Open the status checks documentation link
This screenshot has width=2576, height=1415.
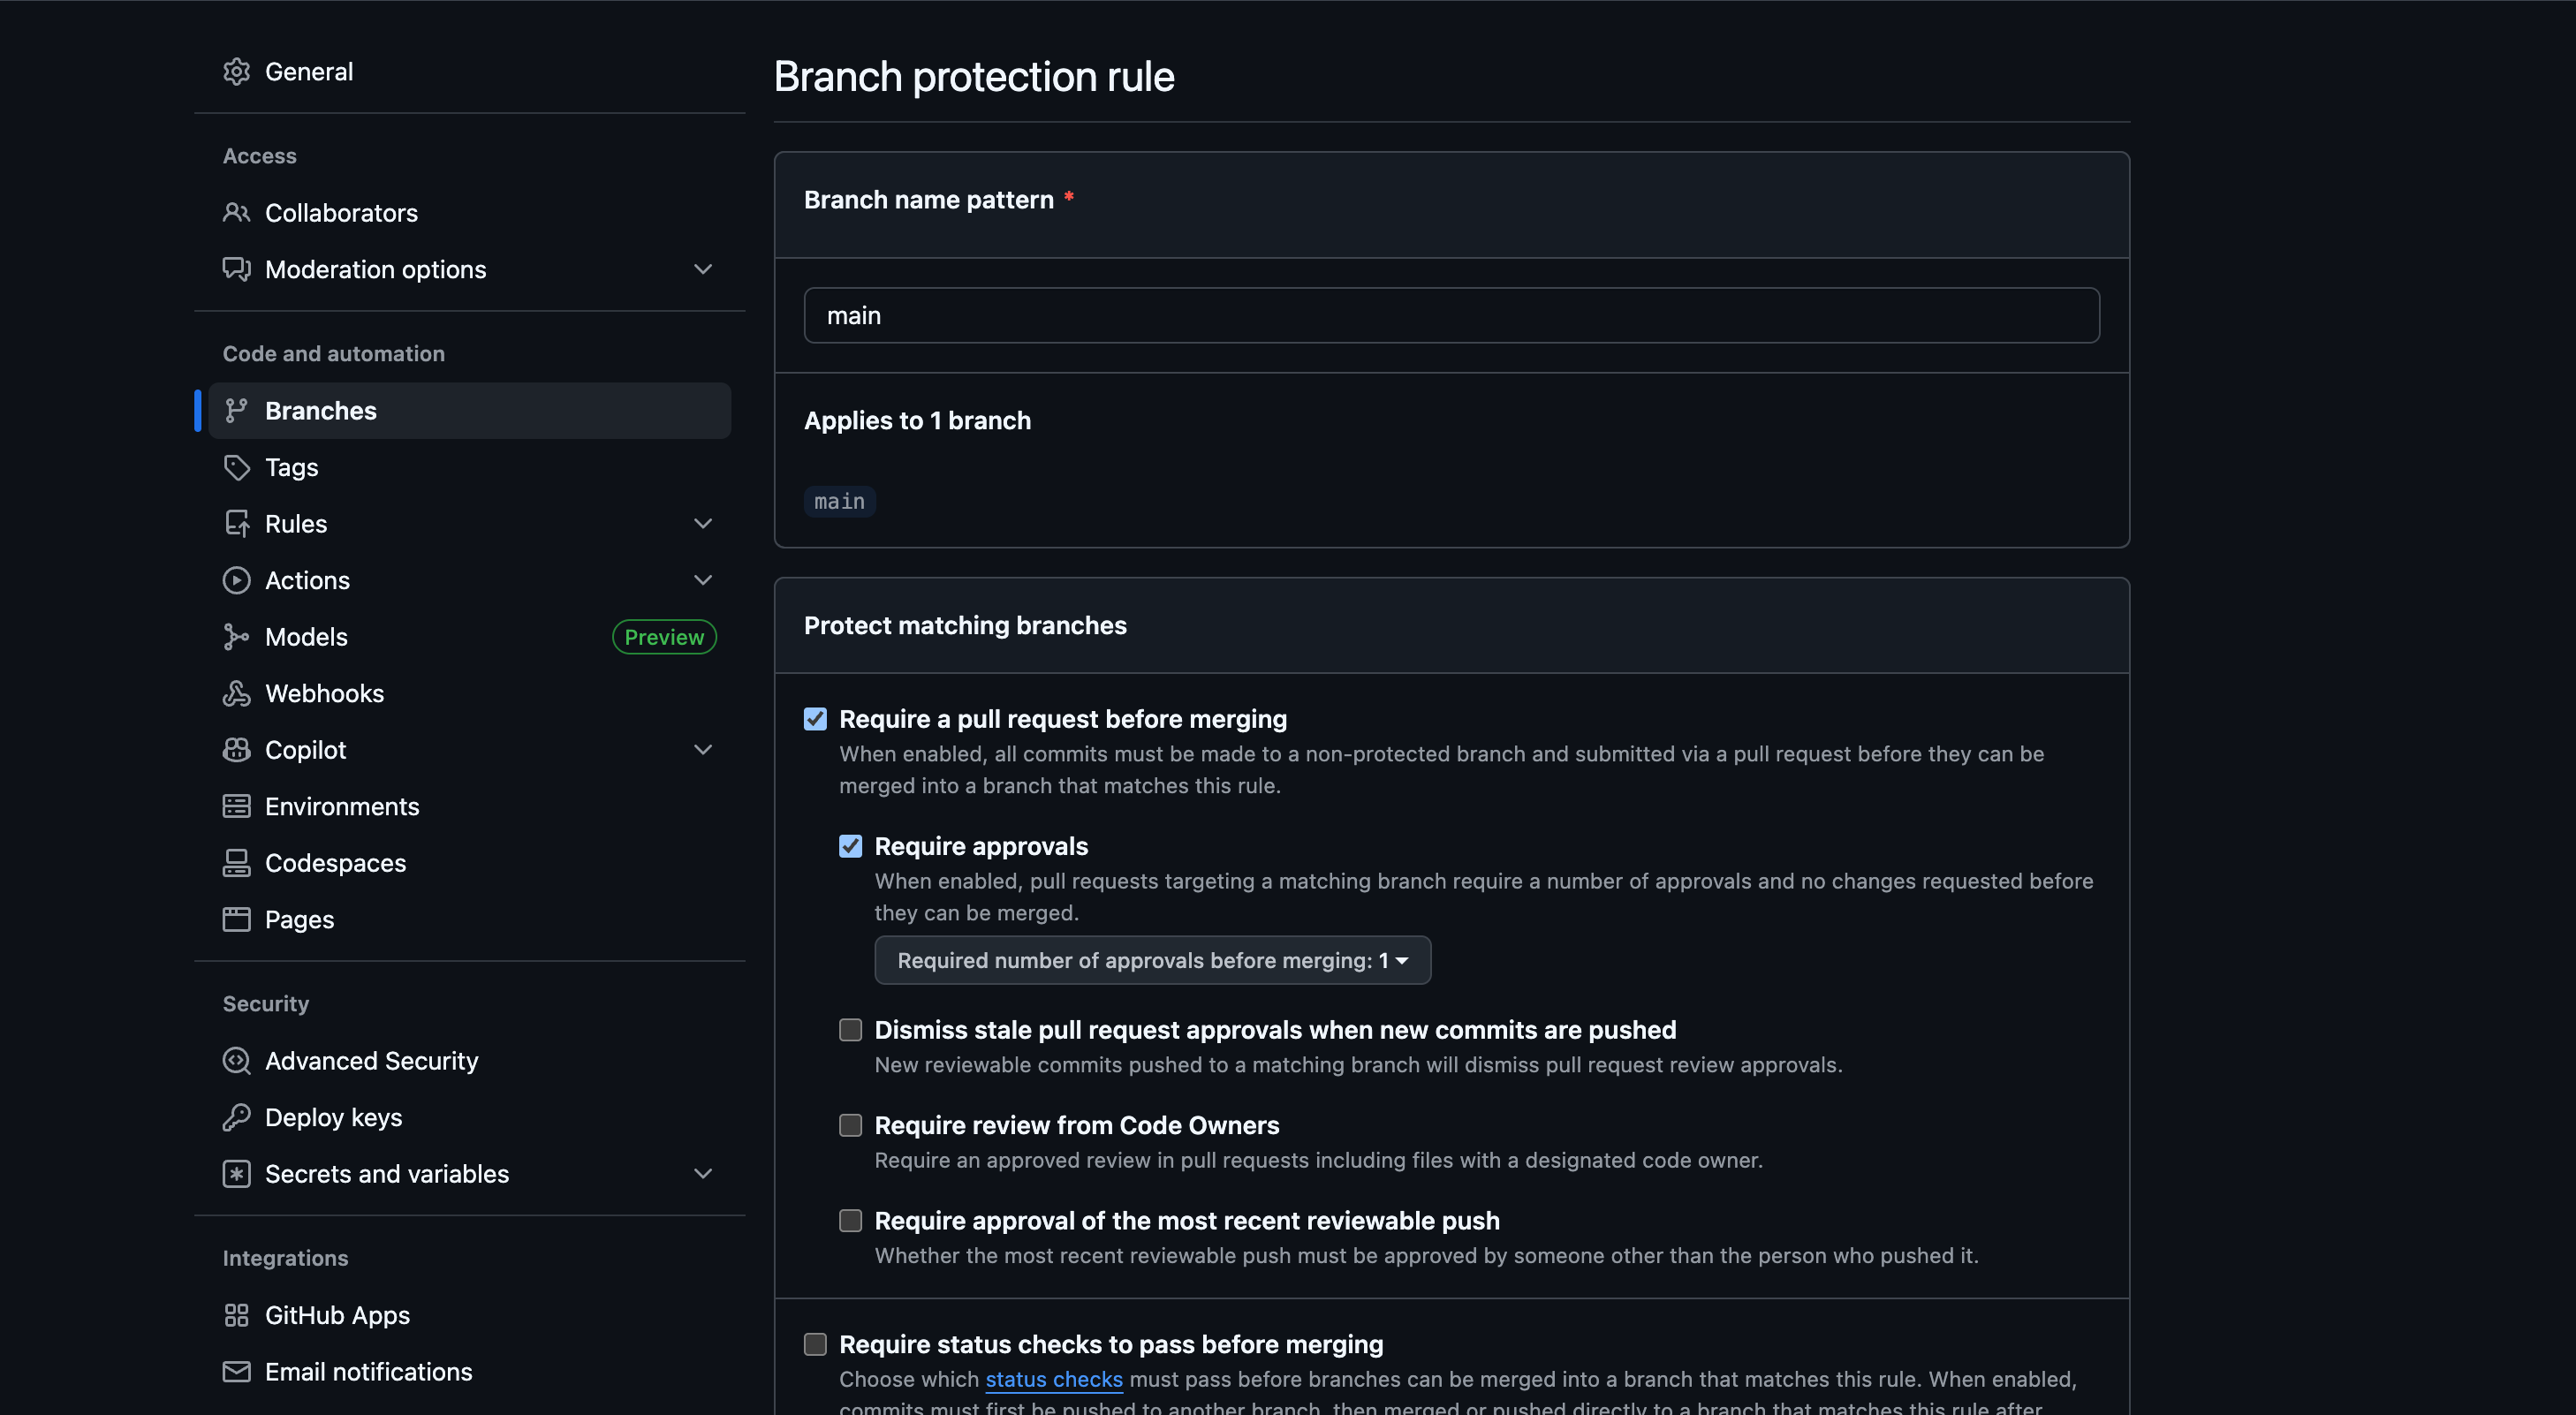point(1053,1379)
